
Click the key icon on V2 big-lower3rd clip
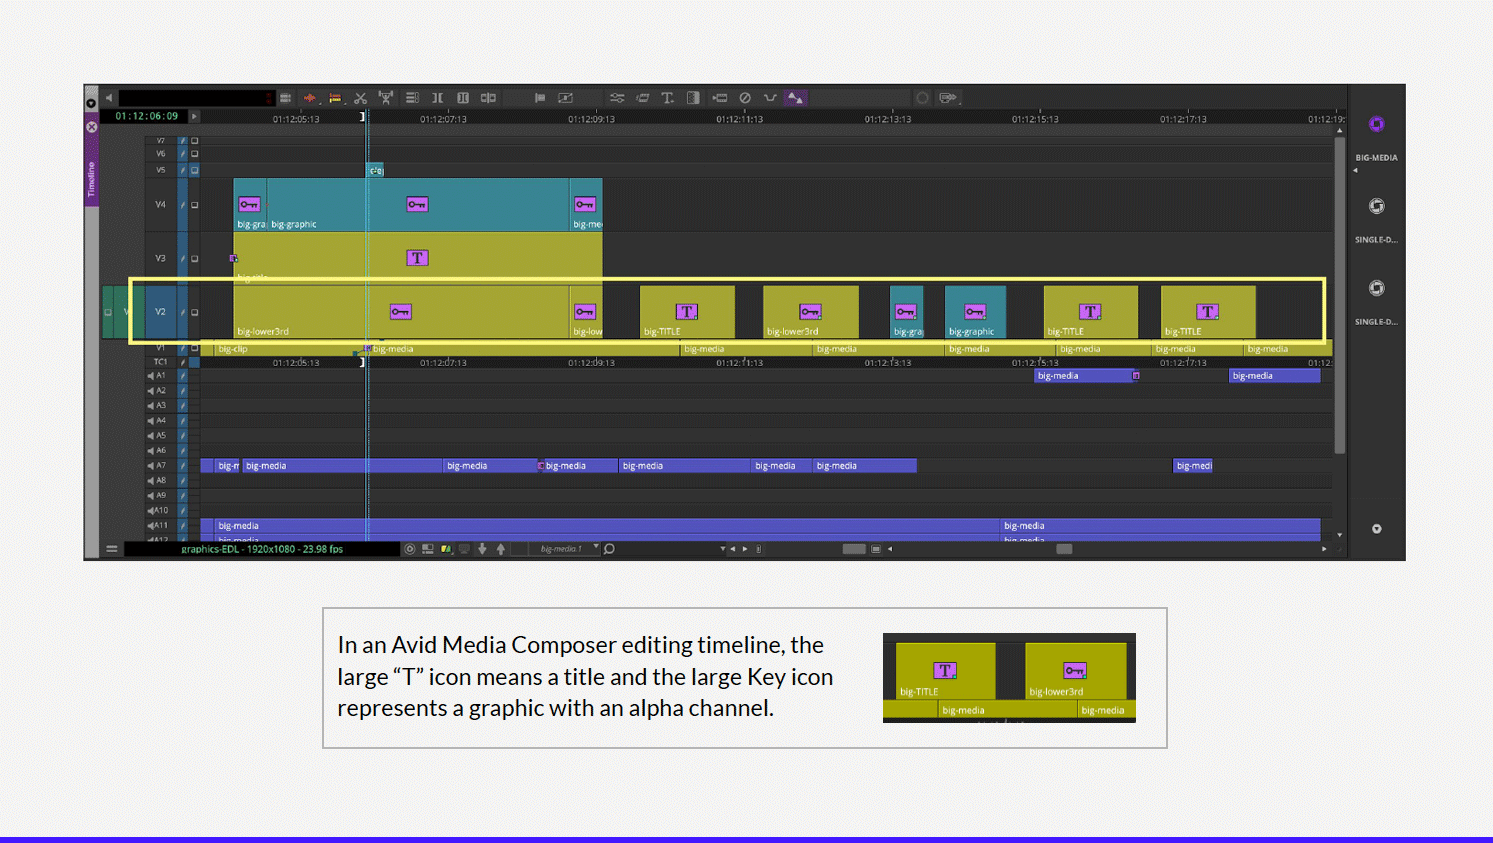coord(401,312)
